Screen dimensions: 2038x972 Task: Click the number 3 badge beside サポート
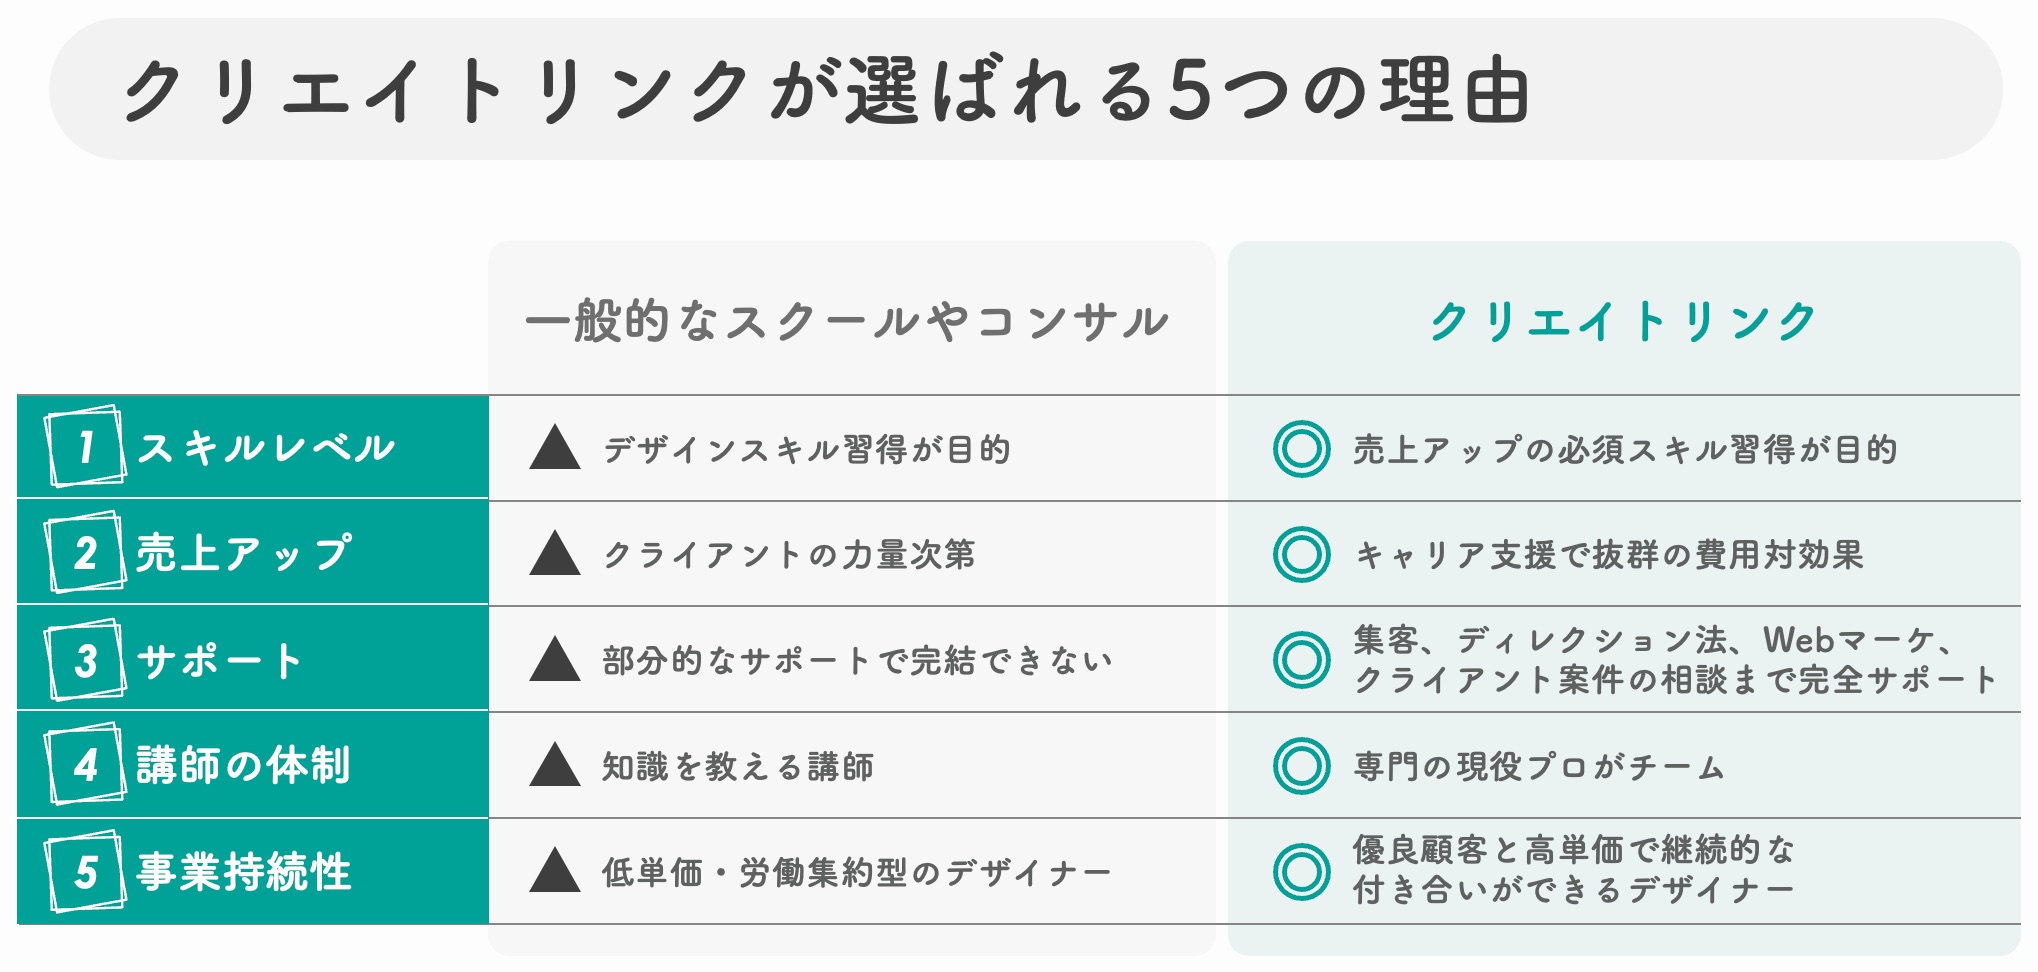tap(85, 659)
